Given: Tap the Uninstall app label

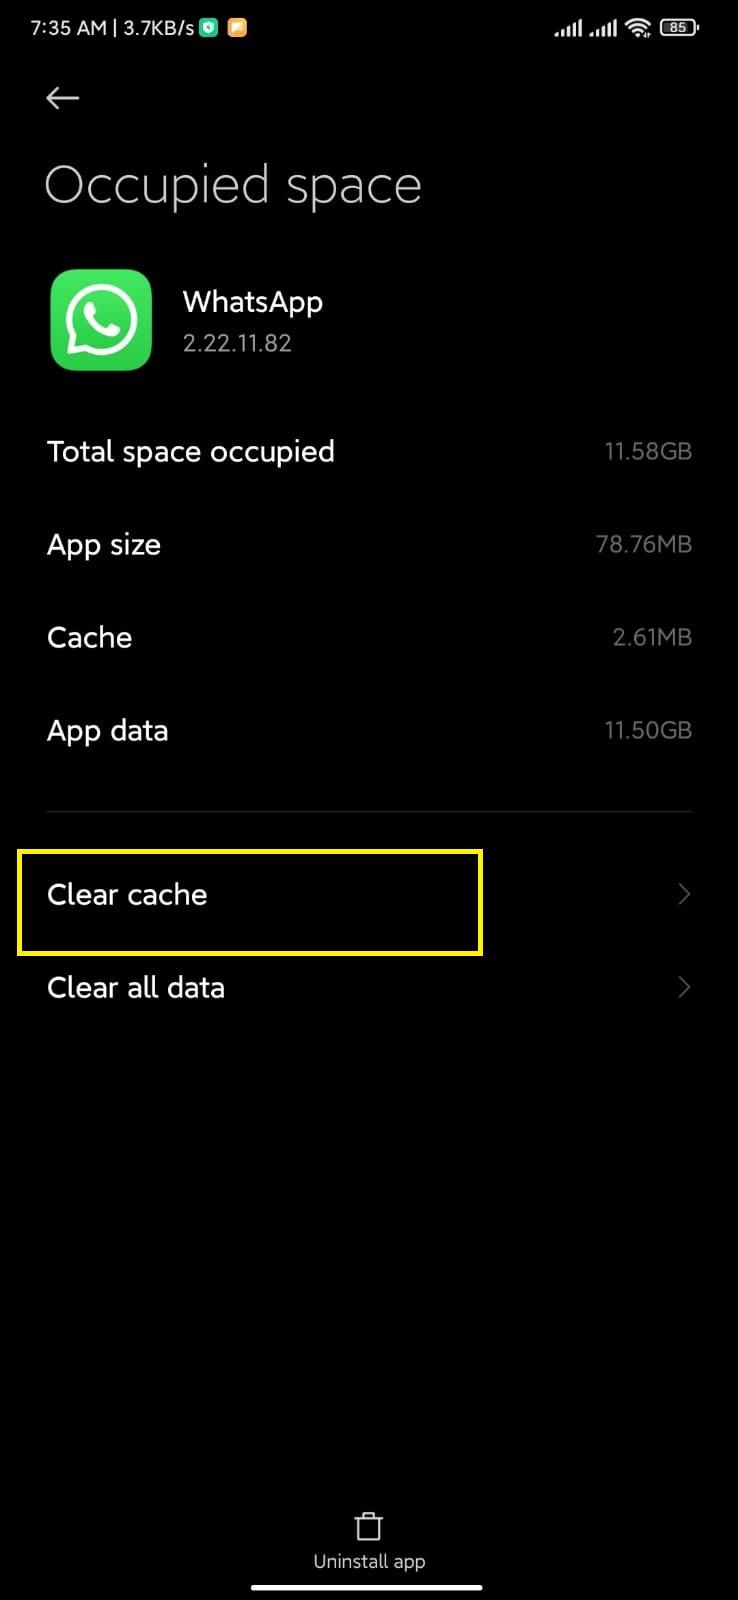Looking at the screenshot, I should tap(369, 1562).
